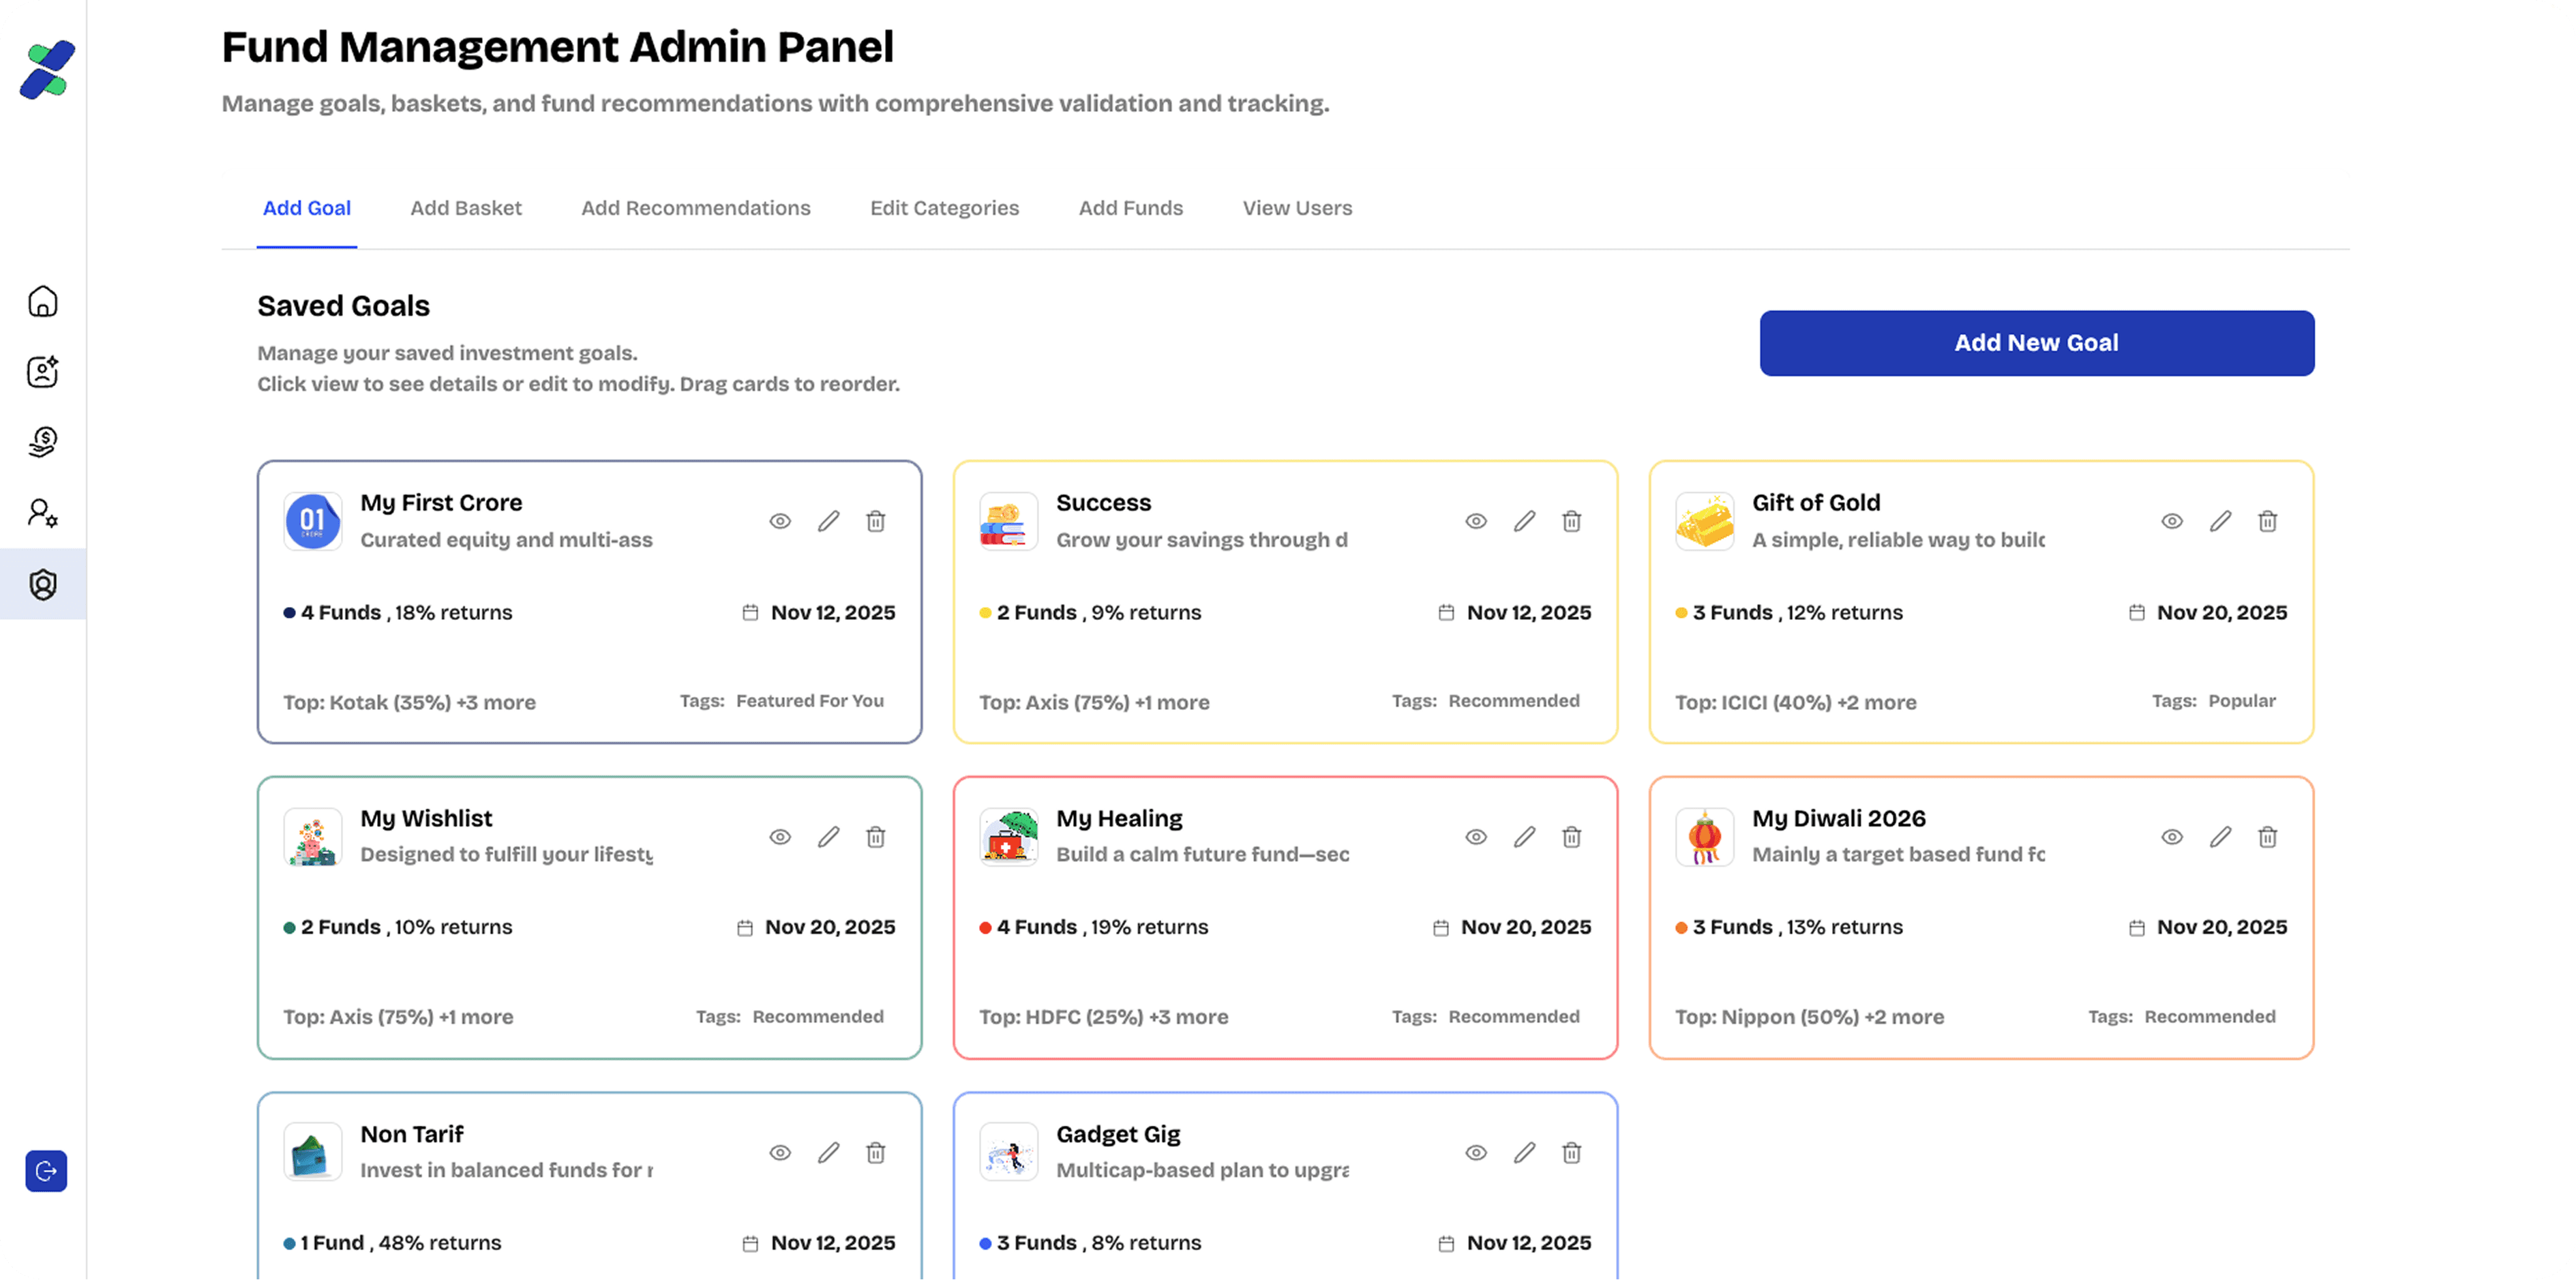Edit the My First Crore goal
Screen dimensions: 2576x1280
click(828, 521)
